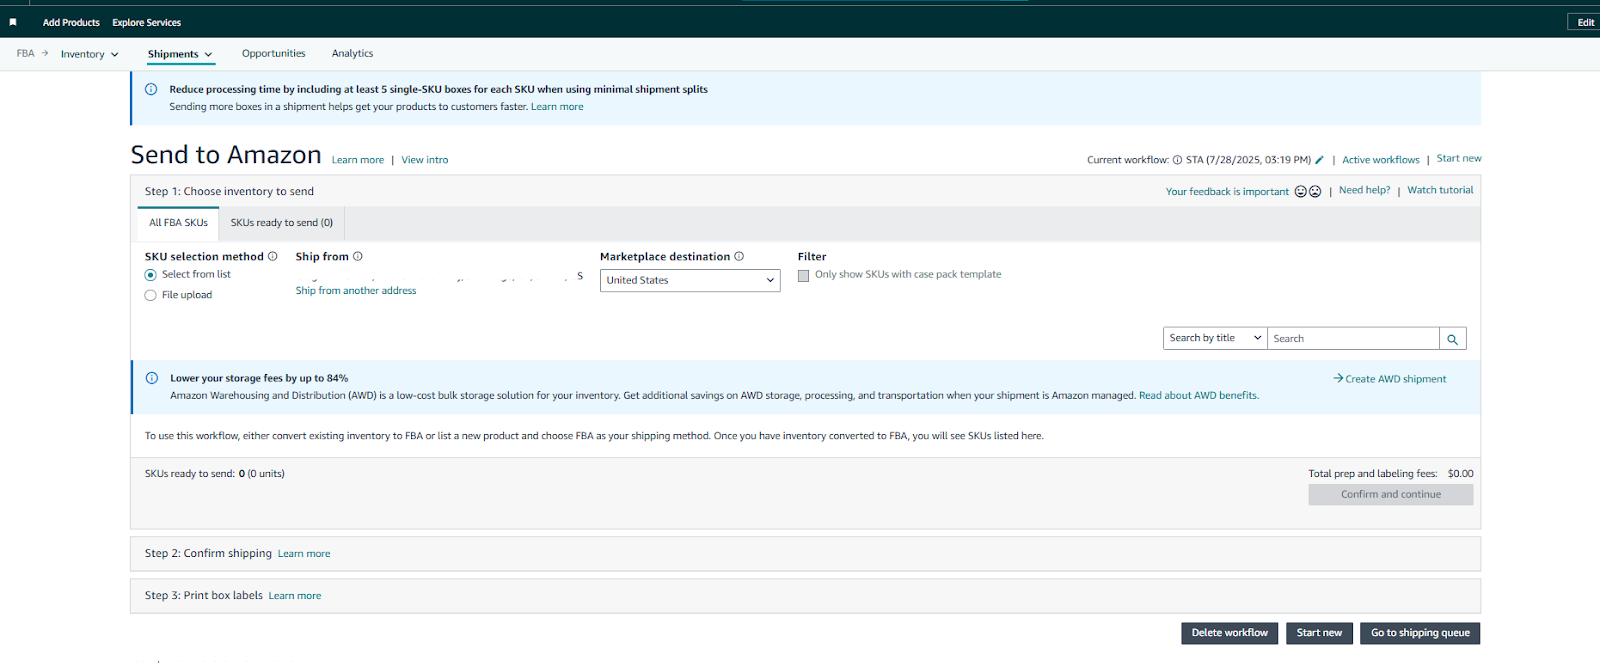Screen dimensions: 1600x667
Task: Click the pencil icon to rename workflow
Action: coord(1319,160)
